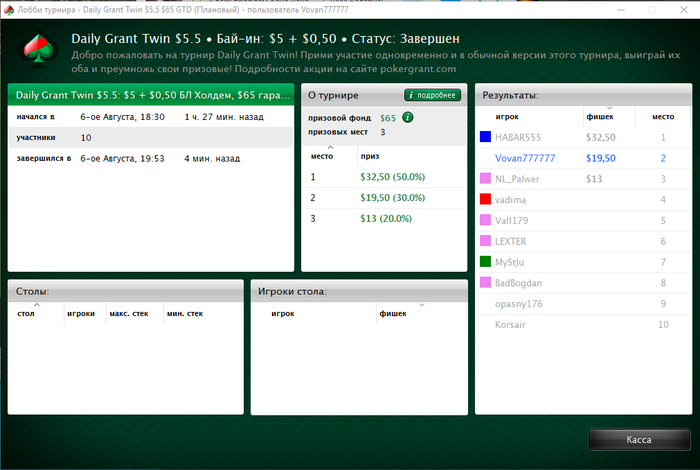Sort prizes by 'место' column header
The height and width of the screenshot is (470, 700).
[x=329, y=156]
